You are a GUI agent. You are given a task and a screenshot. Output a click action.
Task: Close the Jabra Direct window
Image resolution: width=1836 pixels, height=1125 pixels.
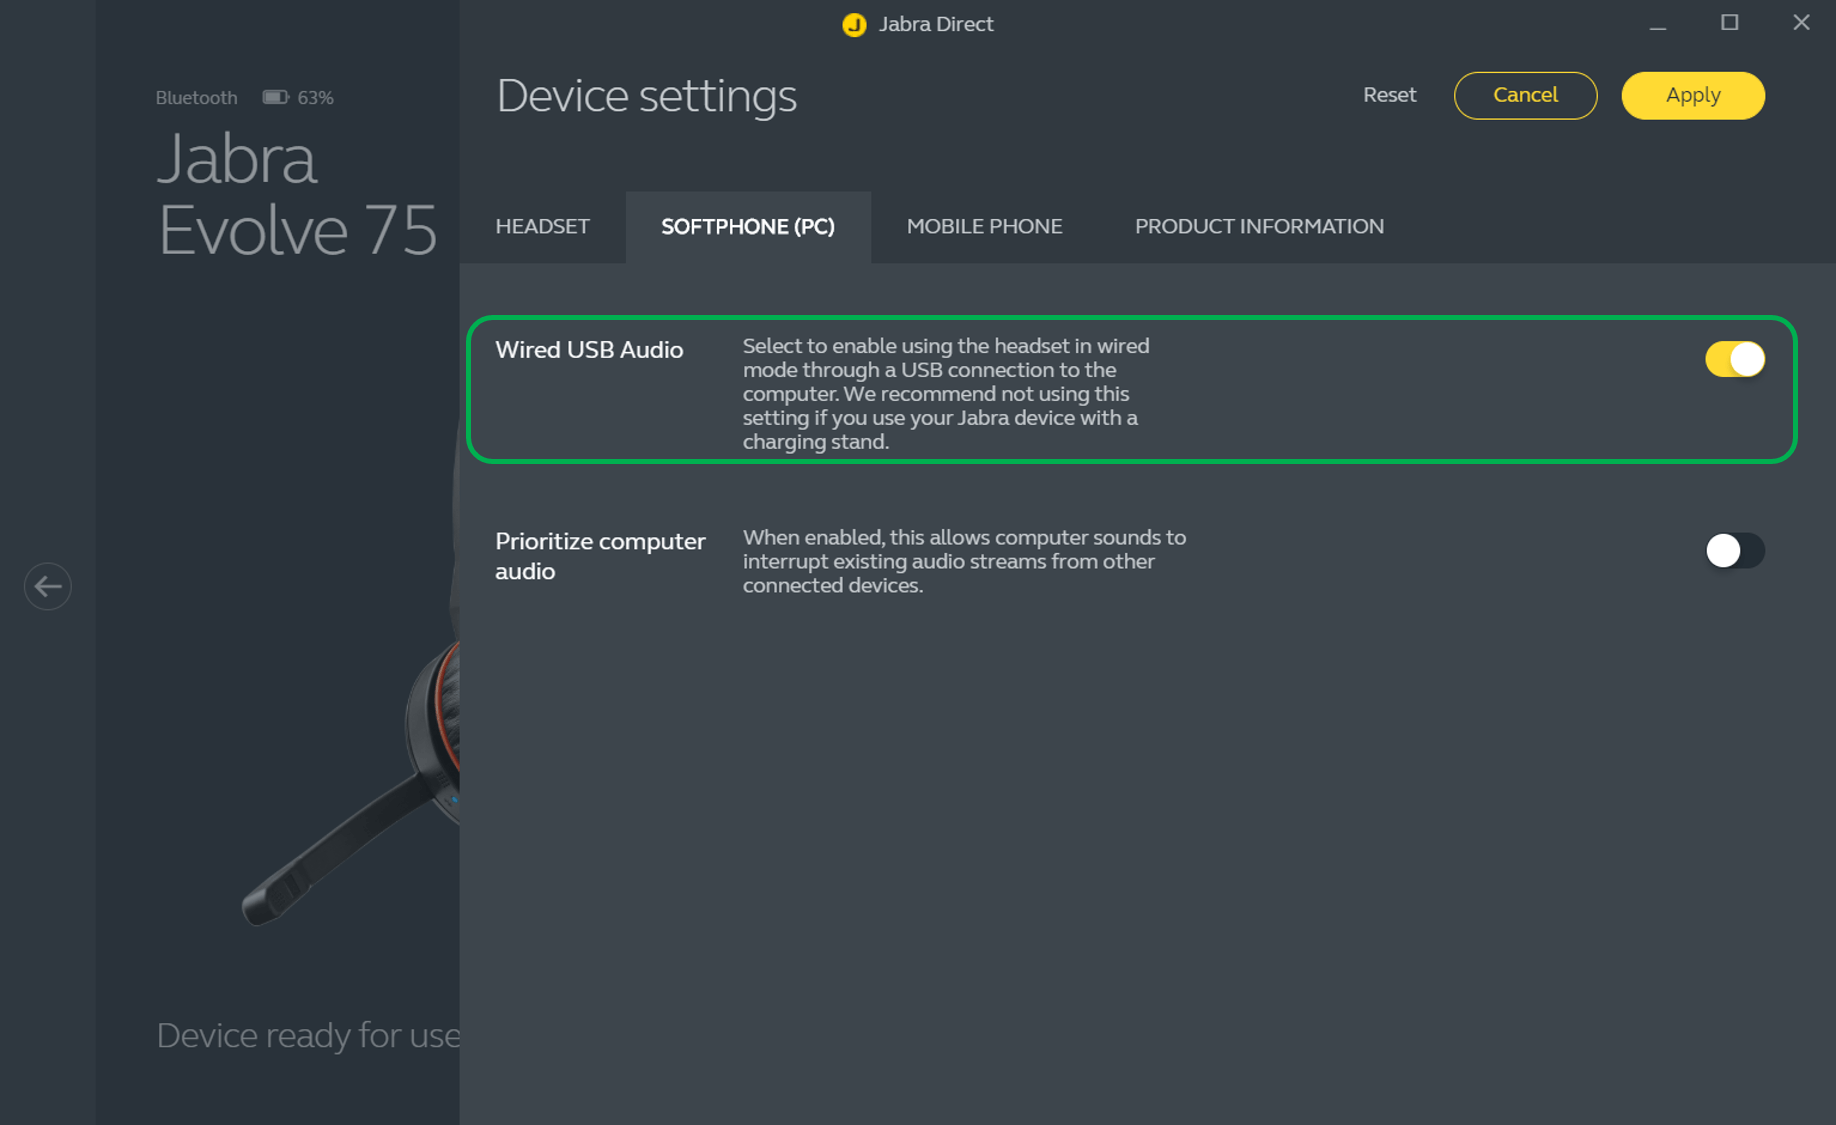click(x=1801, y=23)
